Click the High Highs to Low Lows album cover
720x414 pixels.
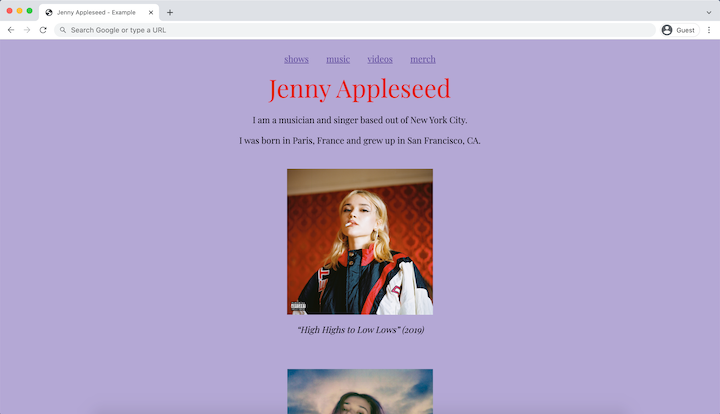click(x=360, y=241)
